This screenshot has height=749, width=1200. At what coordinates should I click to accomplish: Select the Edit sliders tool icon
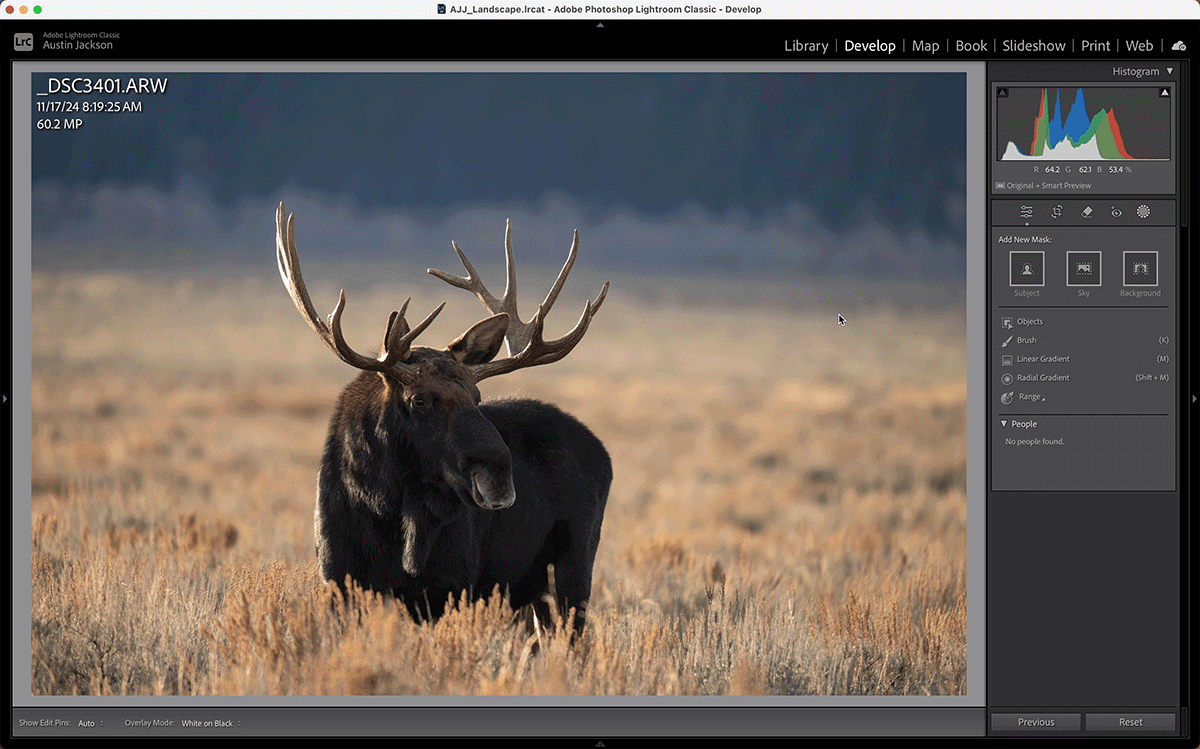(x=1026, y=212)
